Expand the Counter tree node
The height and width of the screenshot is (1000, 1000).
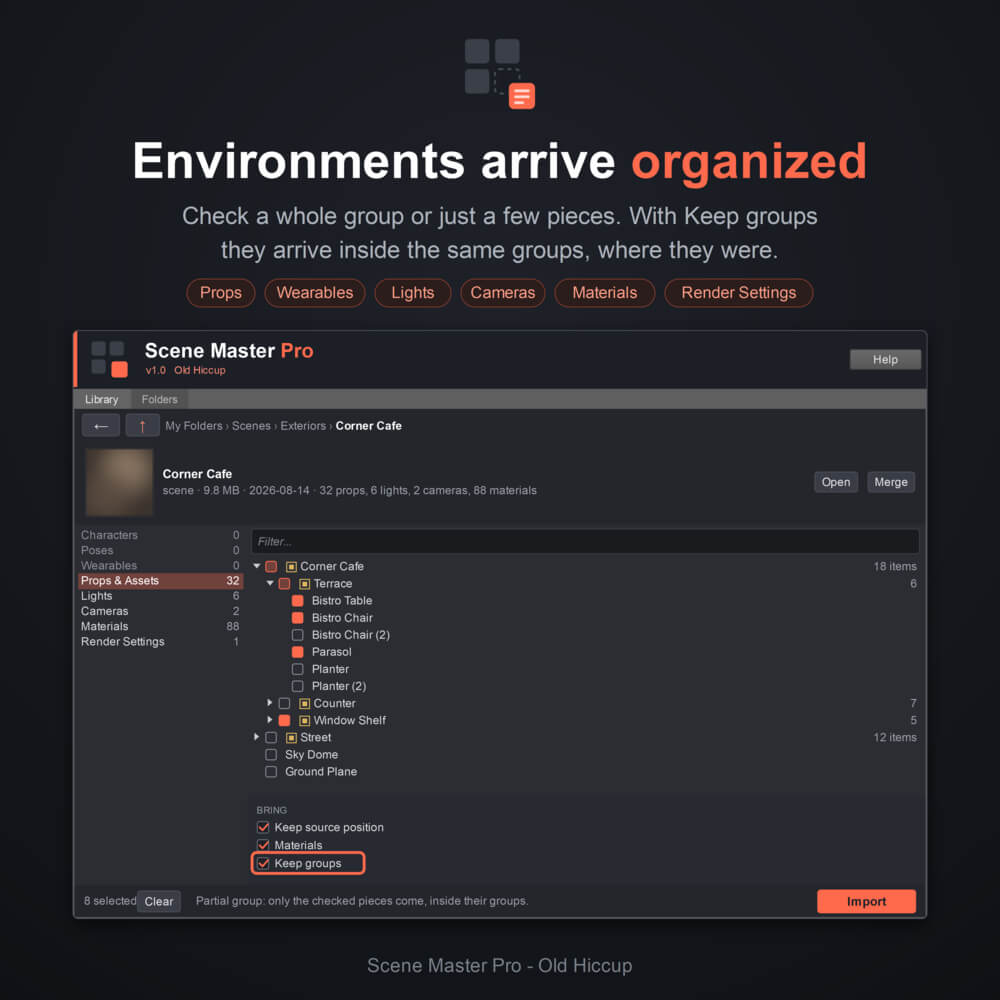[270, 703]
